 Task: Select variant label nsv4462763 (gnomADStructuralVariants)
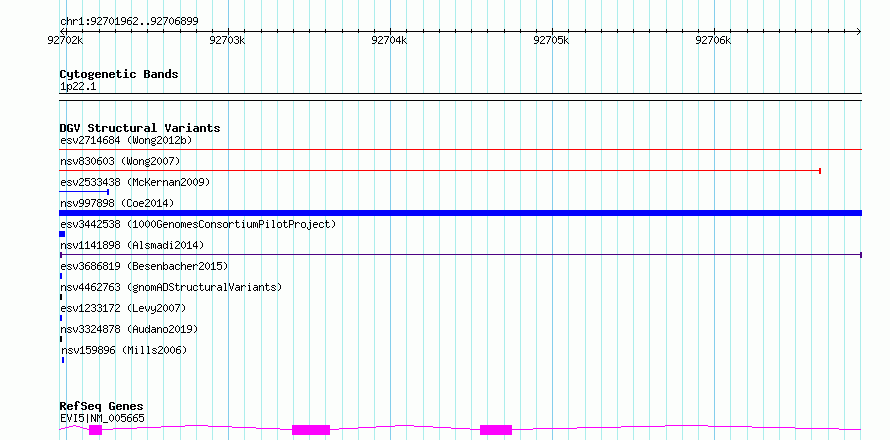pyautogui.click(x=171, y=287)
